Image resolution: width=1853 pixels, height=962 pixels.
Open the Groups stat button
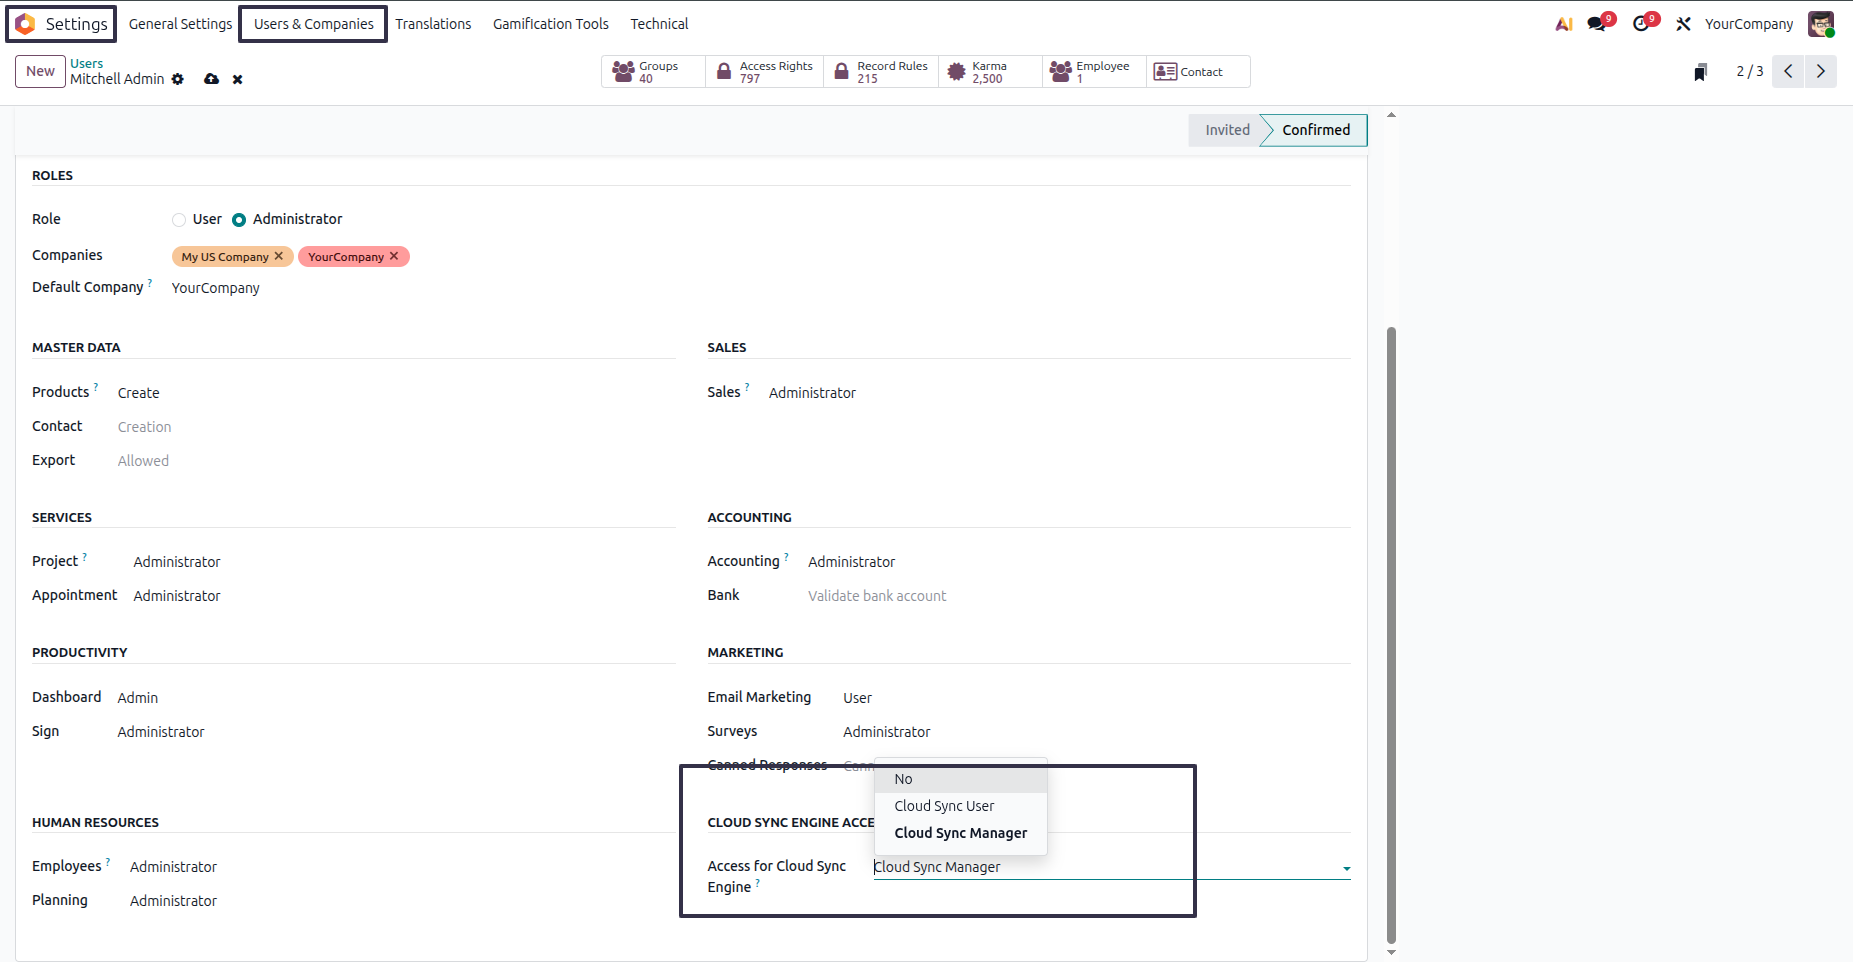(x=653, y=72)
